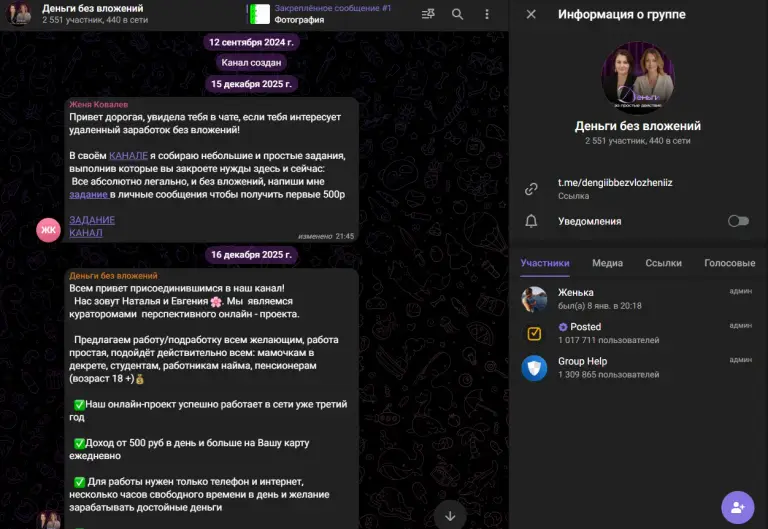Jump to bottom with the down arrow button
Viewport: 768px width, 529px height.
450,516
